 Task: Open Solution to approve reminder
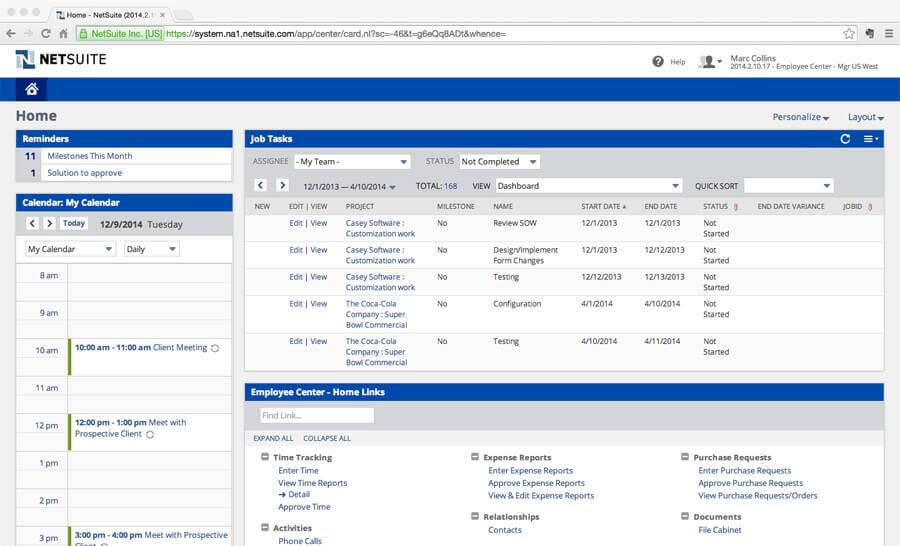(84, 173)
